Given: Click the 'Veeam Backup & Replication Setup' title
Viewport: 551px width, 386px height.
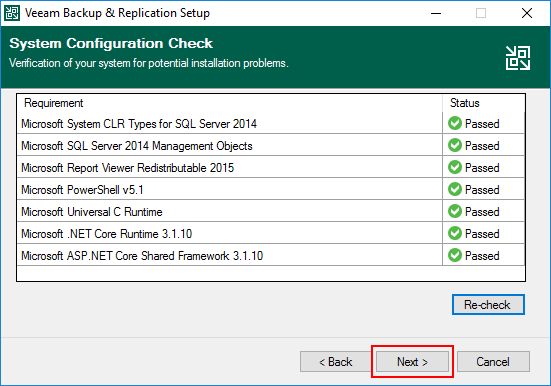Looking at the screenshot, I should tap(117, 13).
